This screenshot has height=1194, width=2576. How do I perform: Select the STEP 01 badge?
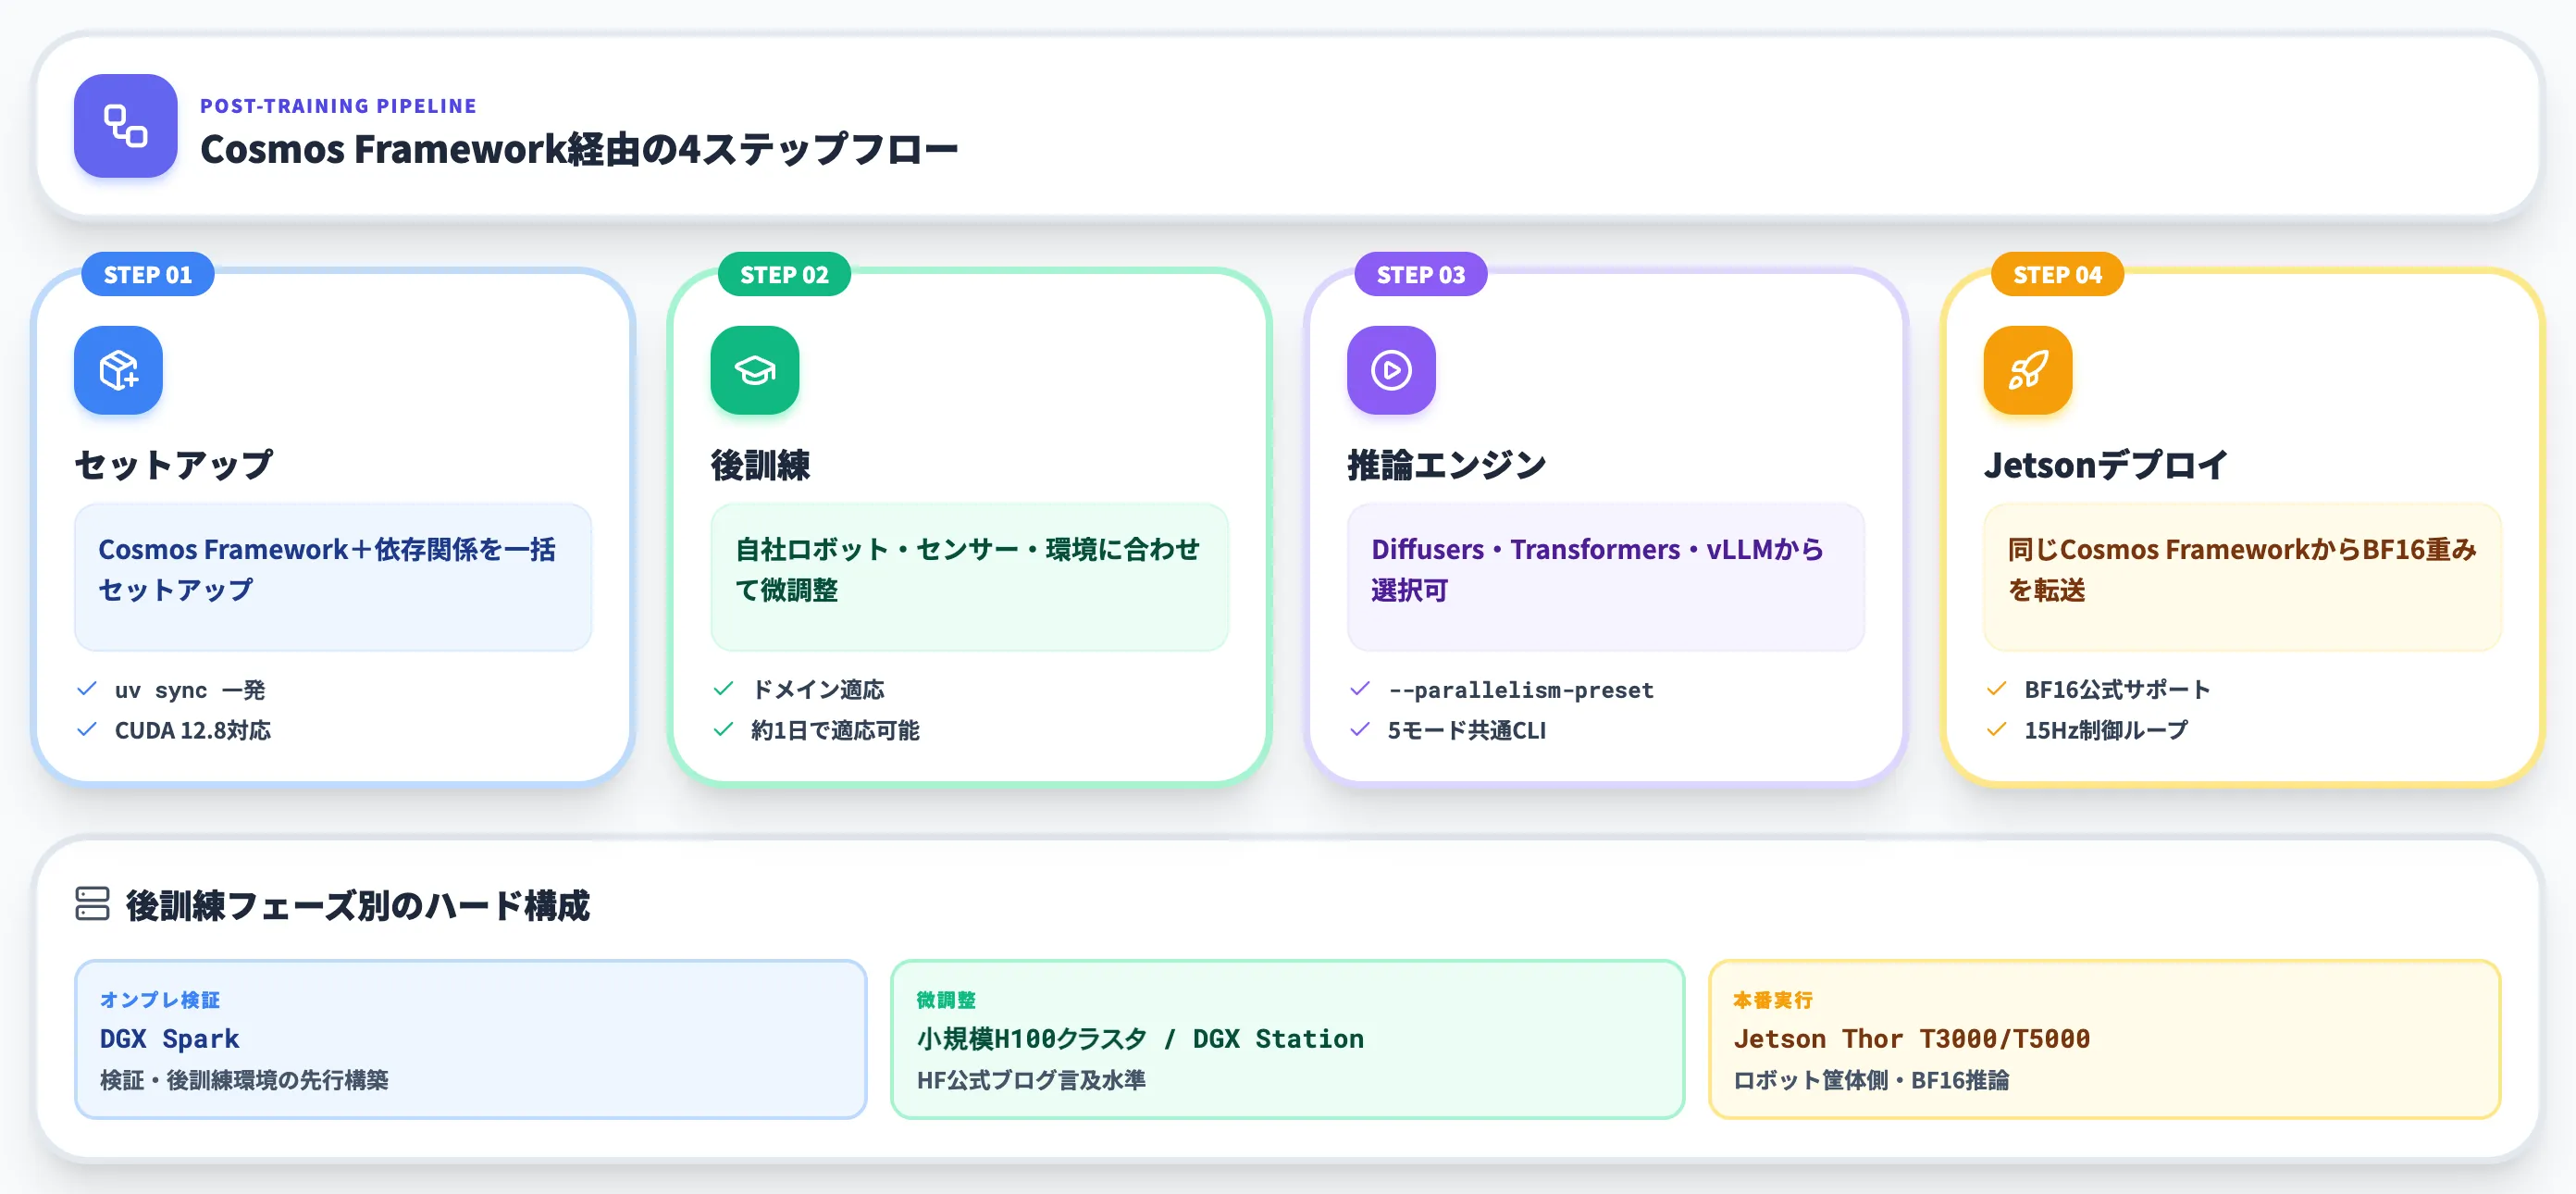click(x=148, y=275)
